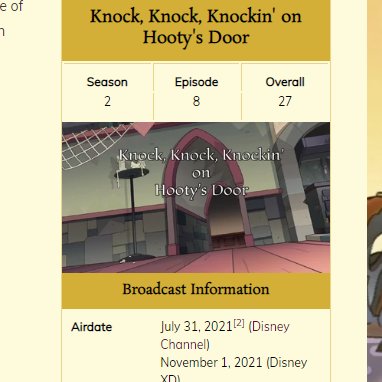Click the season number '2'
The width and height of the screenshot is (382, 382).
pos(107,101)
